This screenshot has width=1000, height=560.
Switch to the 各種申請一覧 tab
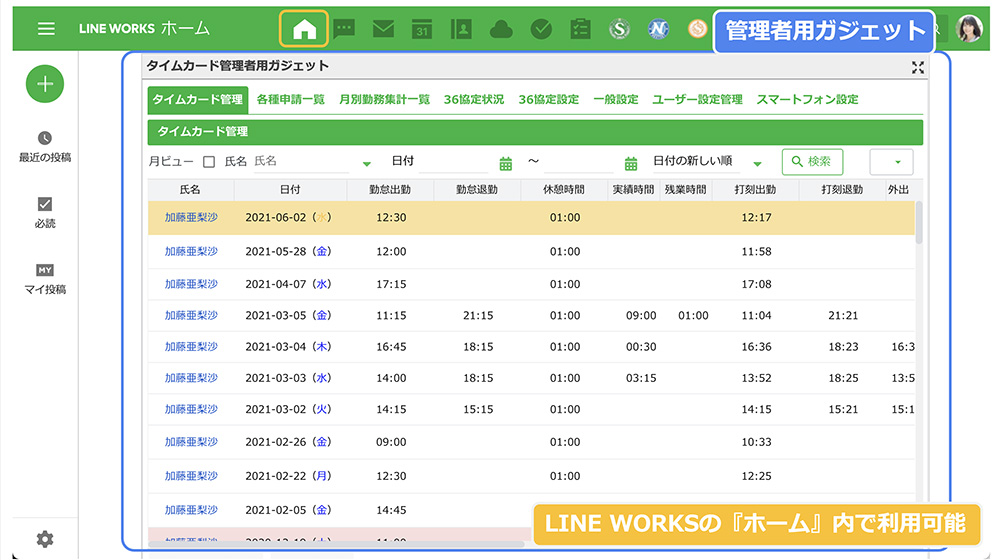[x=290, y=99]
